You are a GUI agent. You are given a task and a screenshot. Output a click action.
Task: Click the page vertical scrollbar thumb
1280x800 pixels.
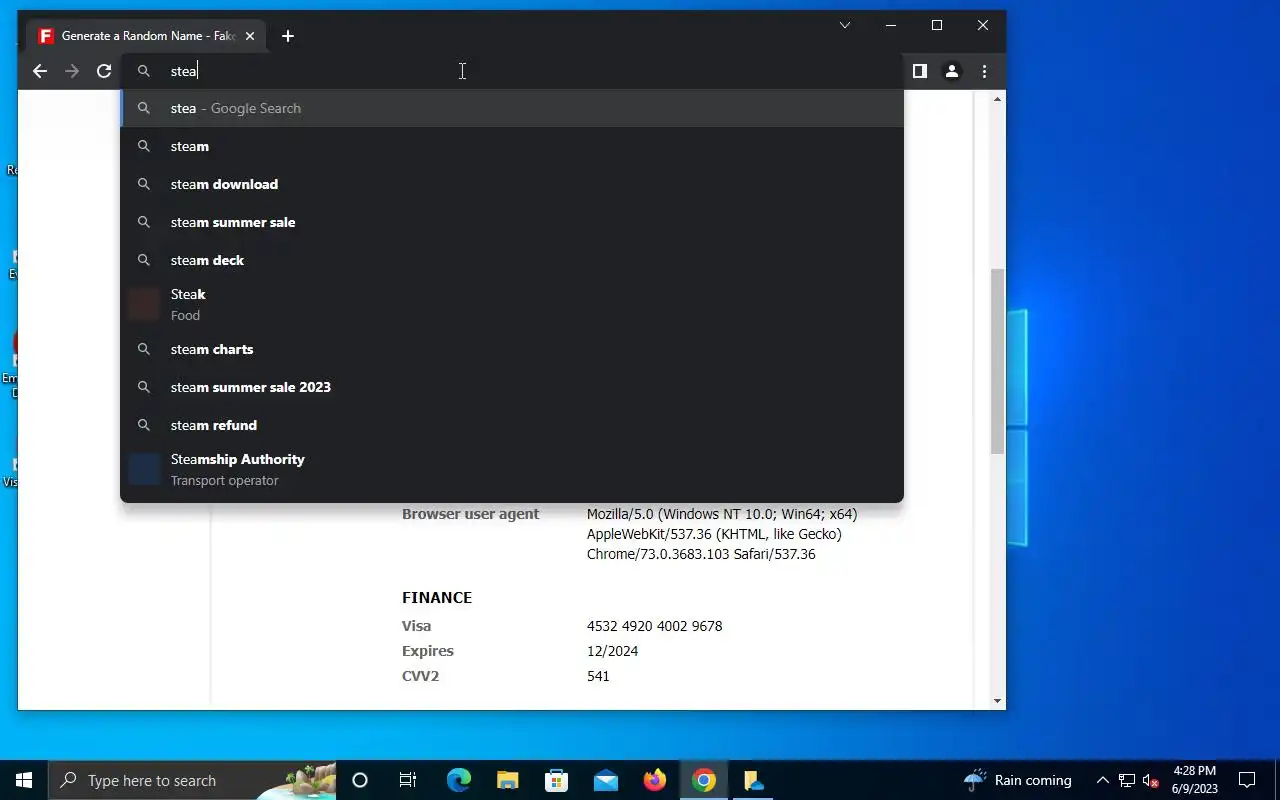[x=997, y=361]
